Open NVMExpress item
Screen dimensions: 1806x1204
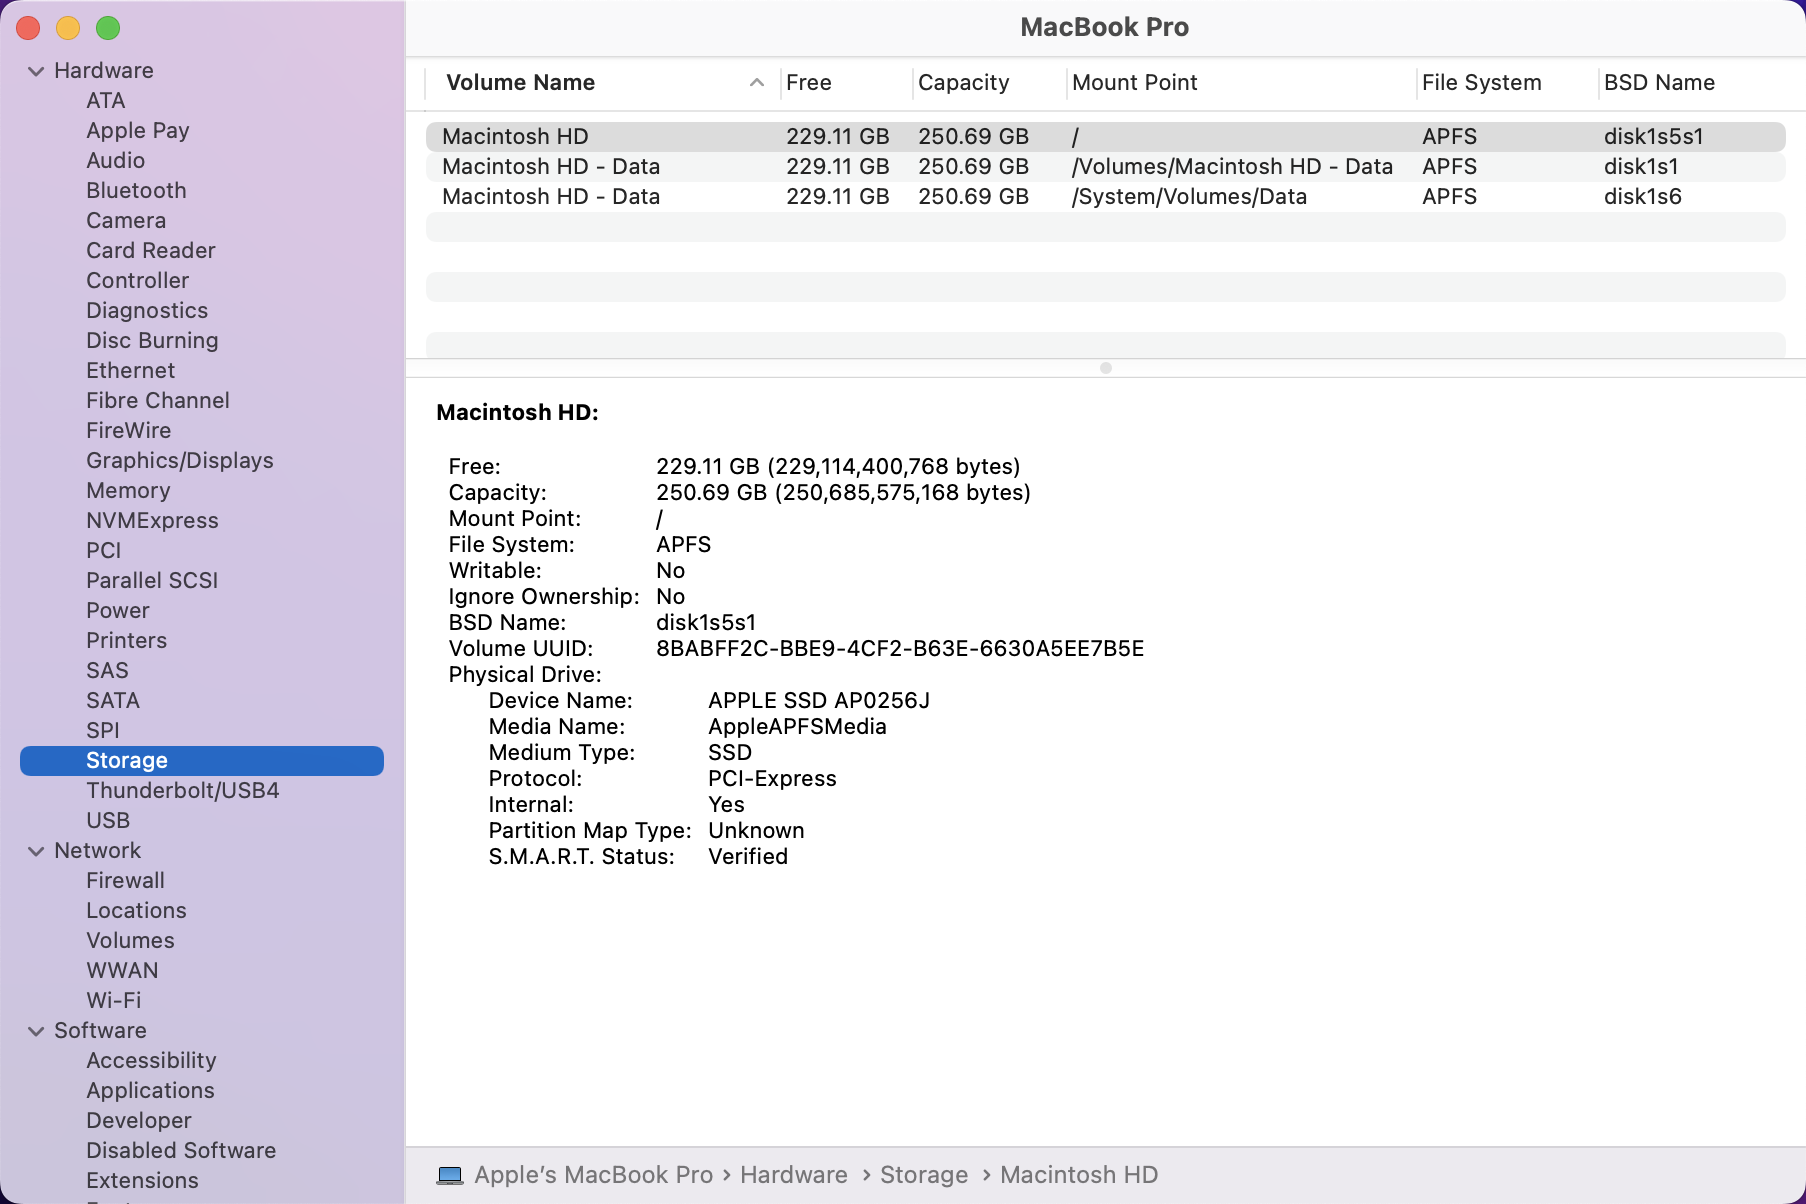click(x=152, y=521)
